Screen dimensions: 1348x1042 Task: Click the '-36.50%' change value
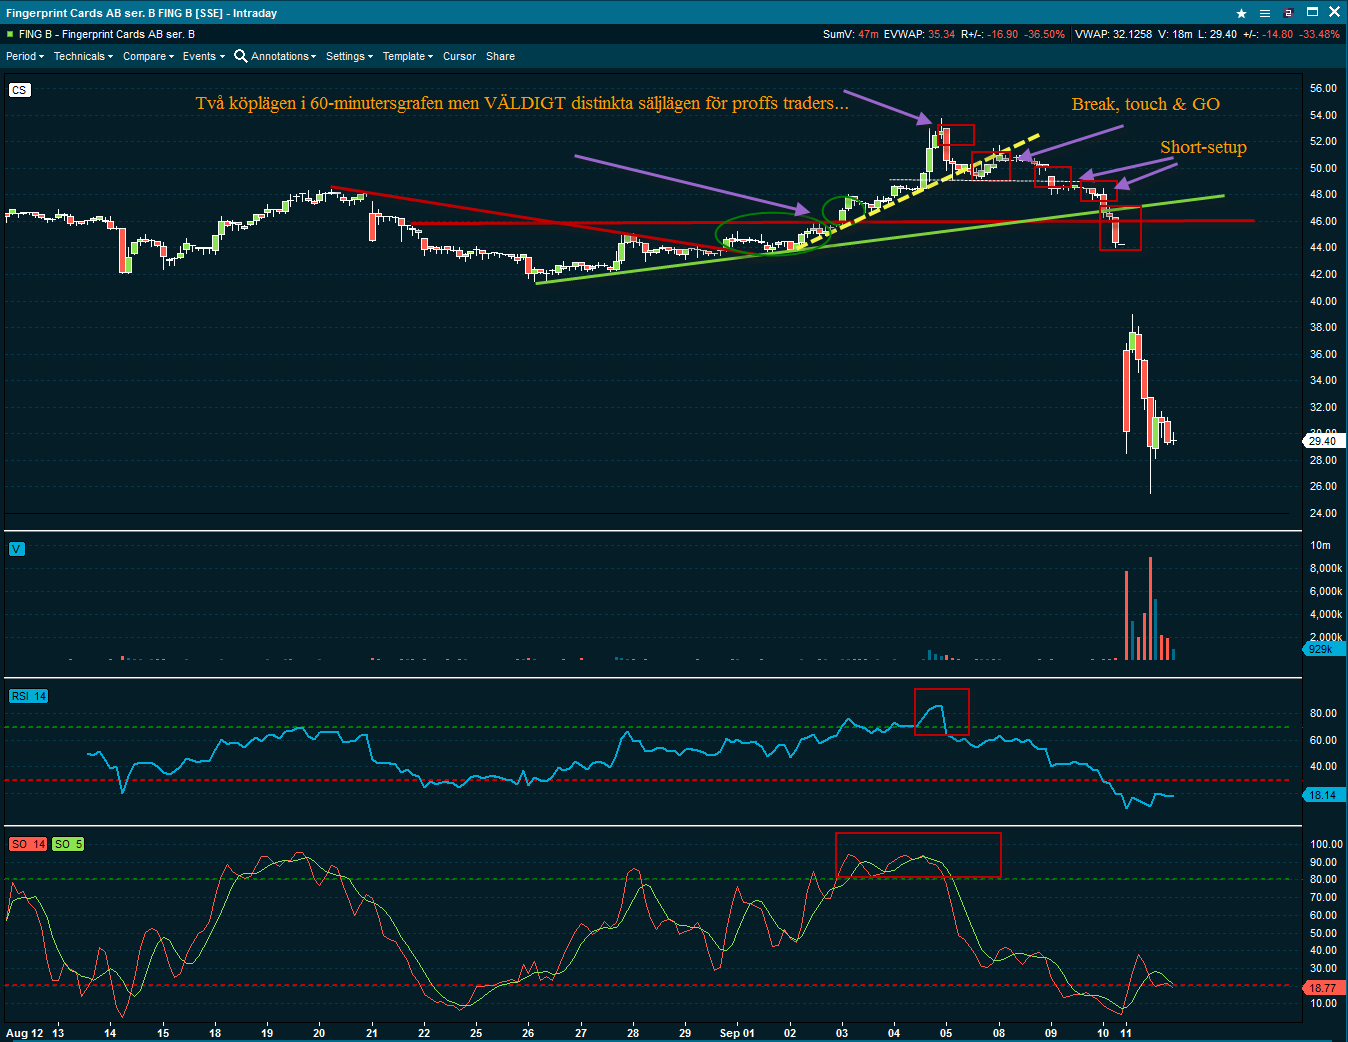[1045, 34]
